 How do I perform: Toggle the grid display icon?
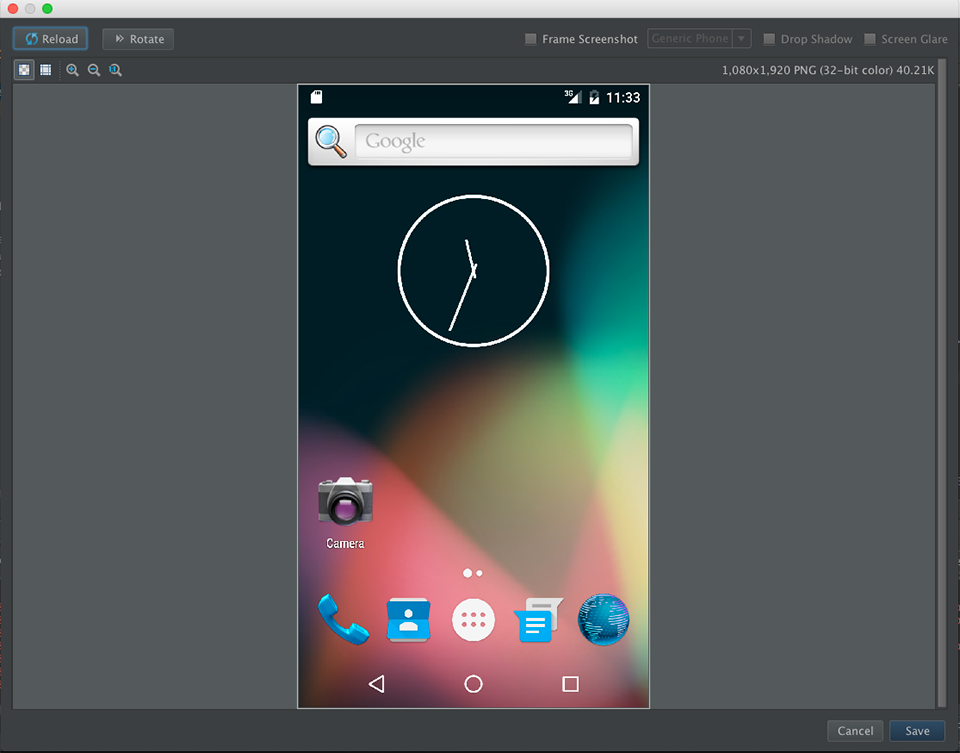click(46, 70)
